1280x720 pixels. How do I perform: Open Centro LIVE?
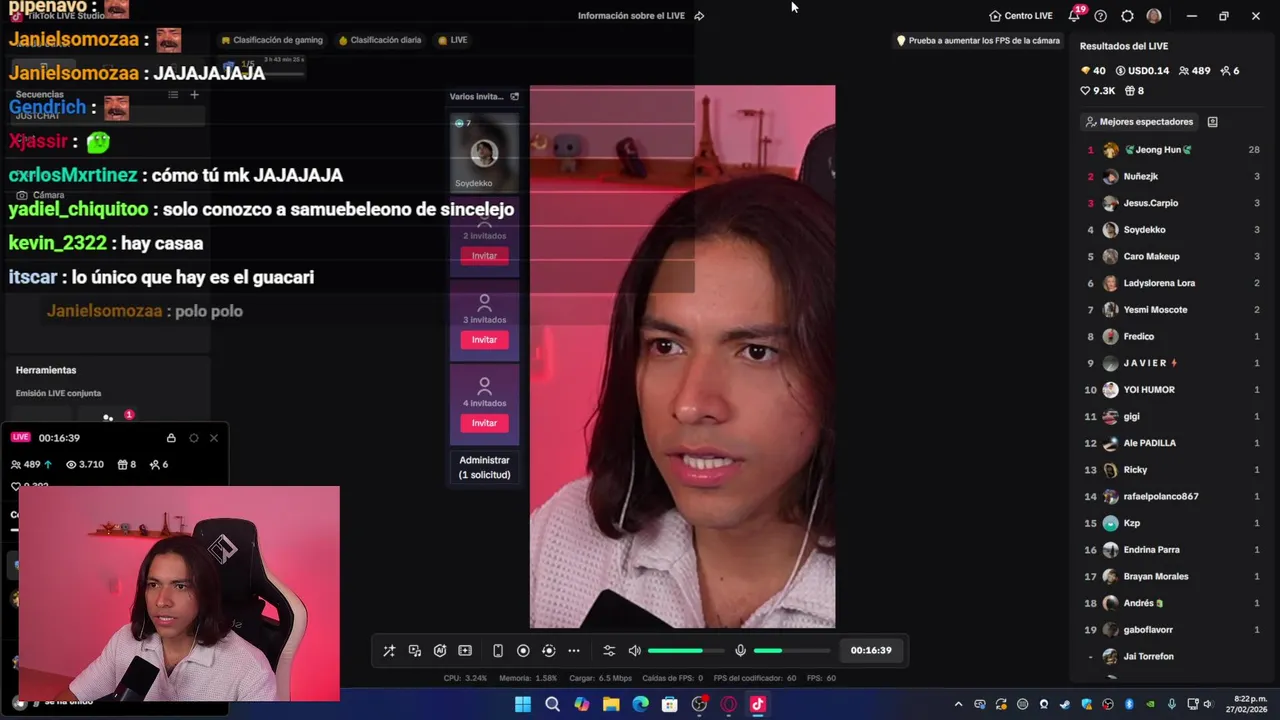[x=1021, y=16]
